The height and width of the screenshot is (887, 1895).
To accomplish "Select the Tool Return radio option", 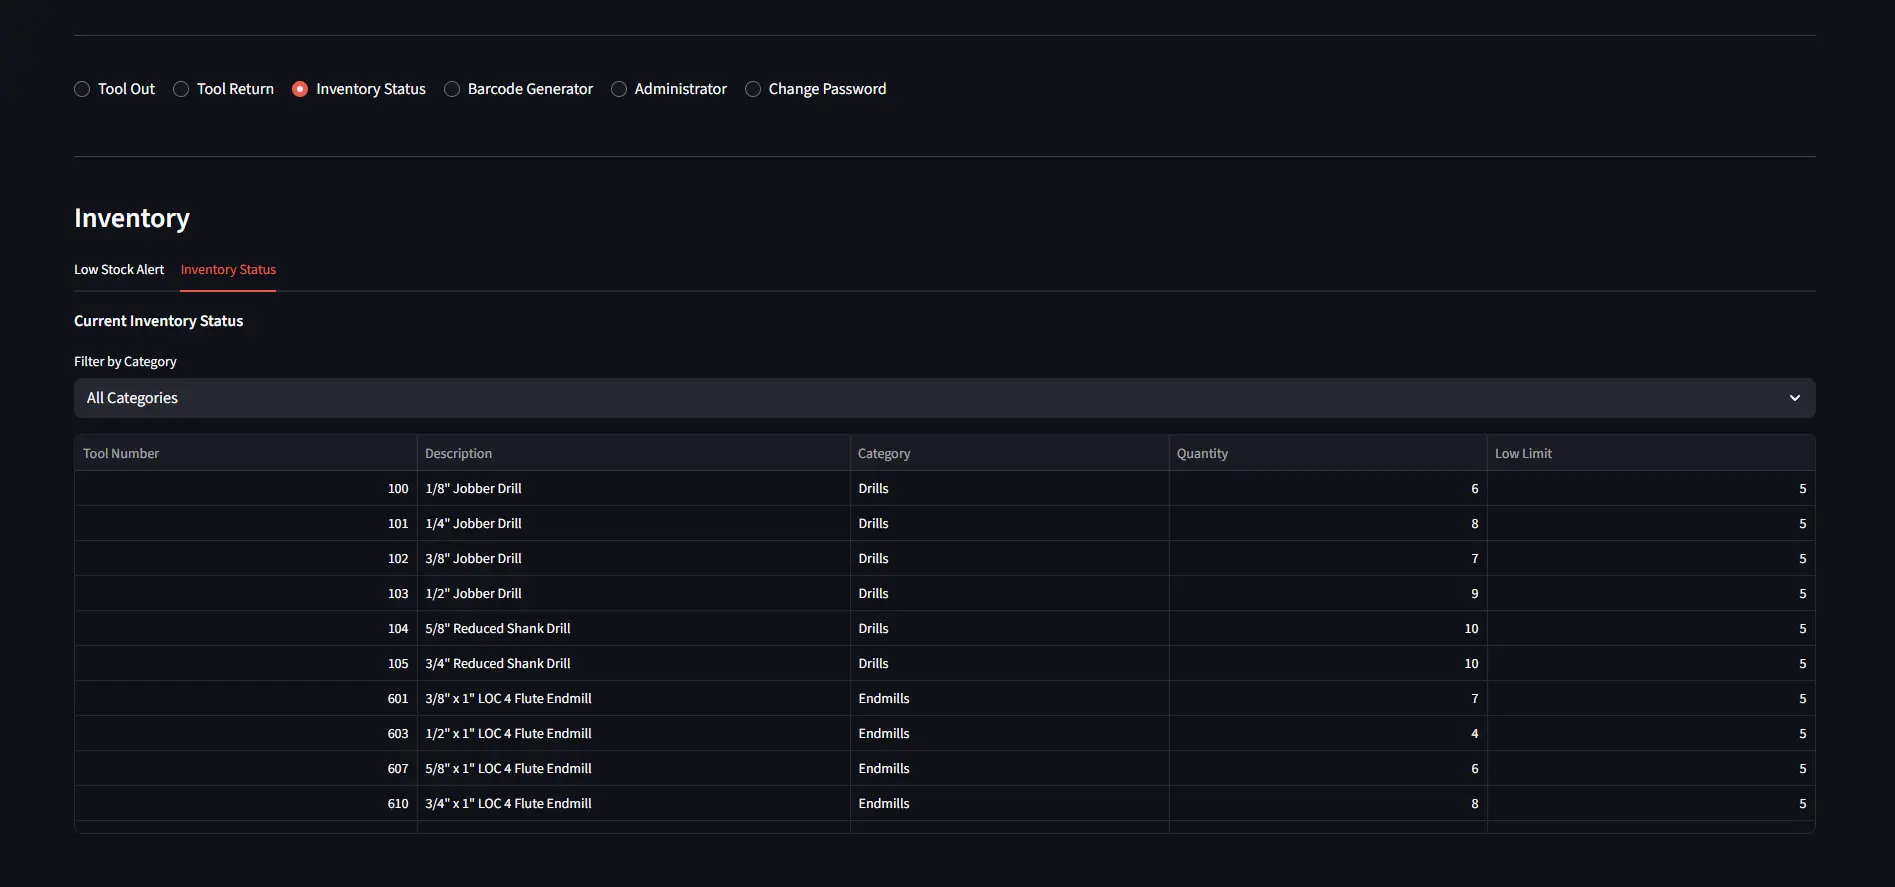I will pyautogui.click(x=182, y=89).
